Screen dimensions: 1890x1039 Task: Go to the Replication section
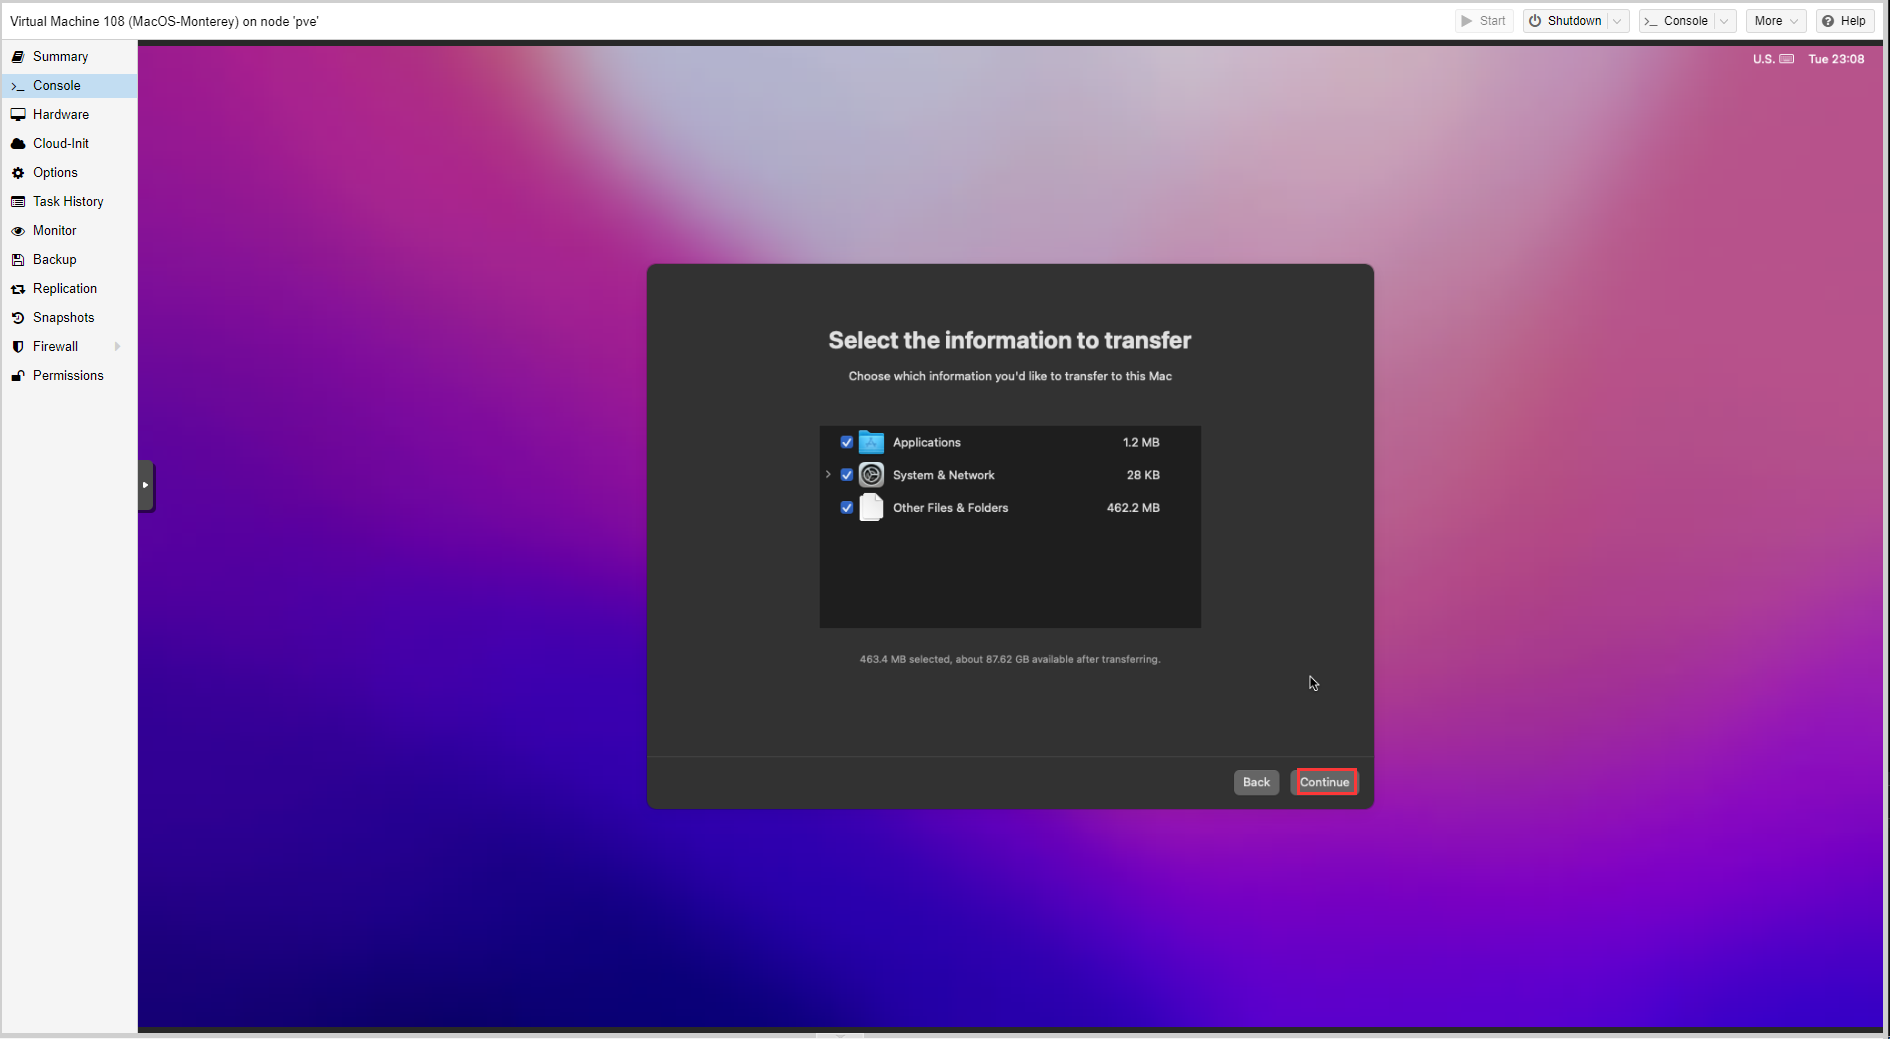[65, 289]
